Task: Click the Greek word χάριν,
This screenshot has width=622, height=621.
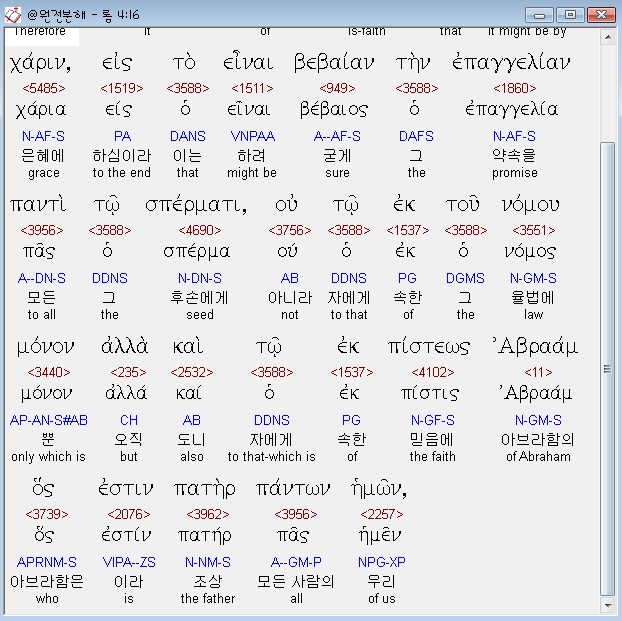Action: [40, 63]
